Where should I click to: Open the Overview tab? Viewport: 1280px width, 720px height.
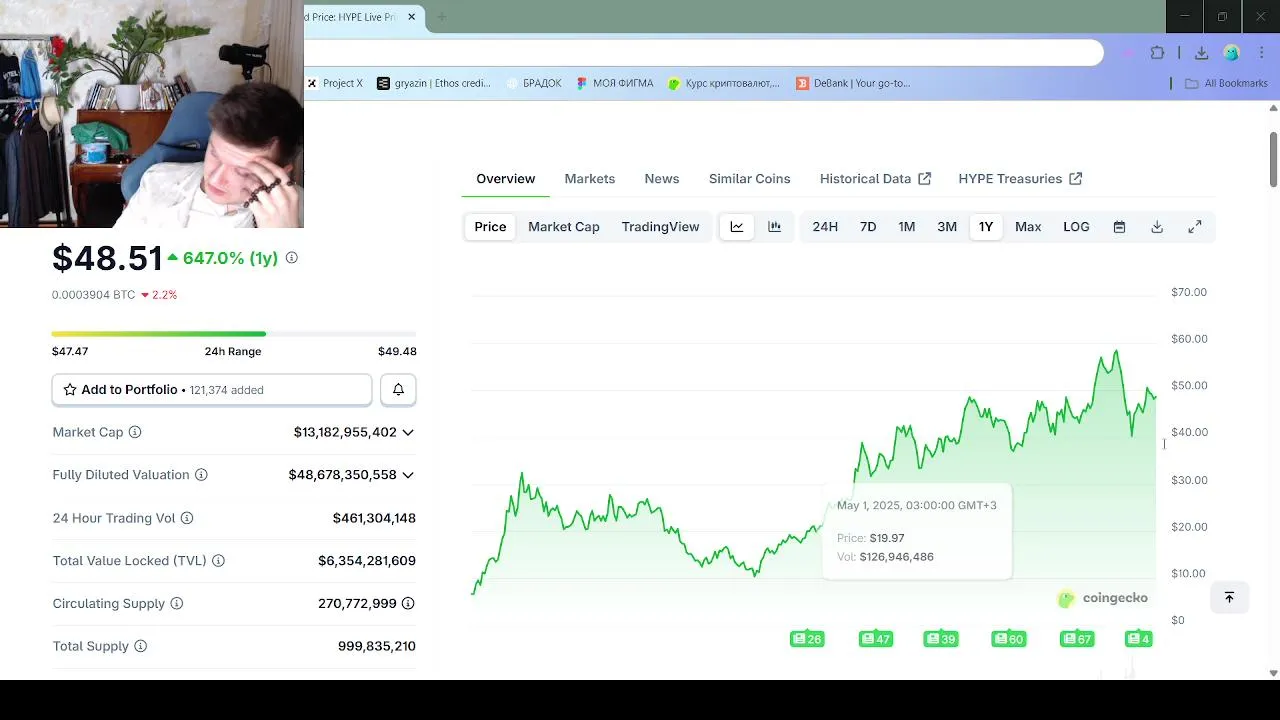505,179
